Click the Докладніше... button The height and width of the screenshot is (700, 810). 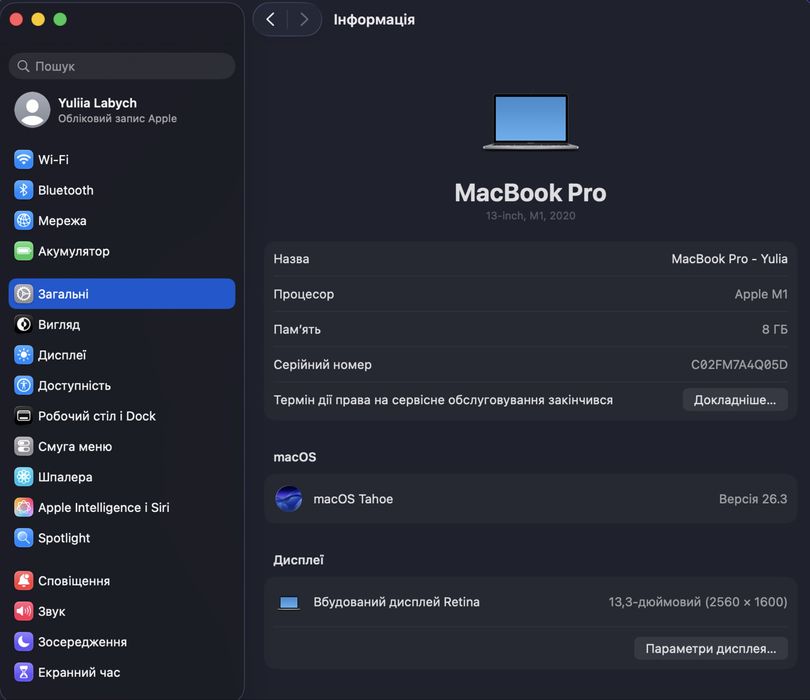[x=735, y=400]
